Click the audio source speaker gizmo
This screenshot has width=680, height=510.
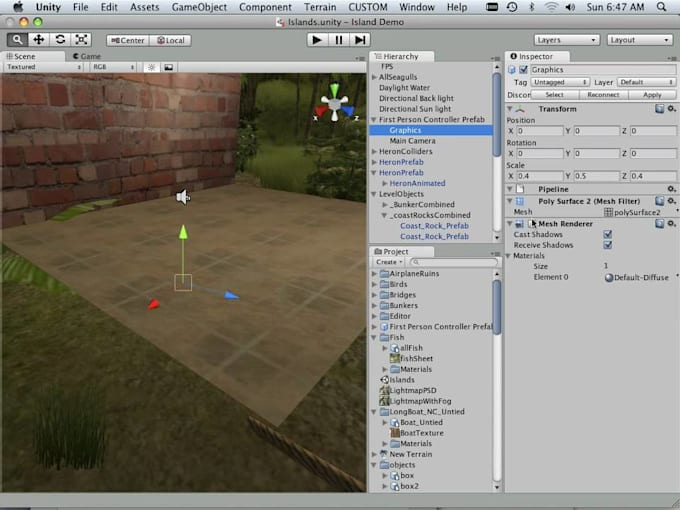(x=183, y=197)
